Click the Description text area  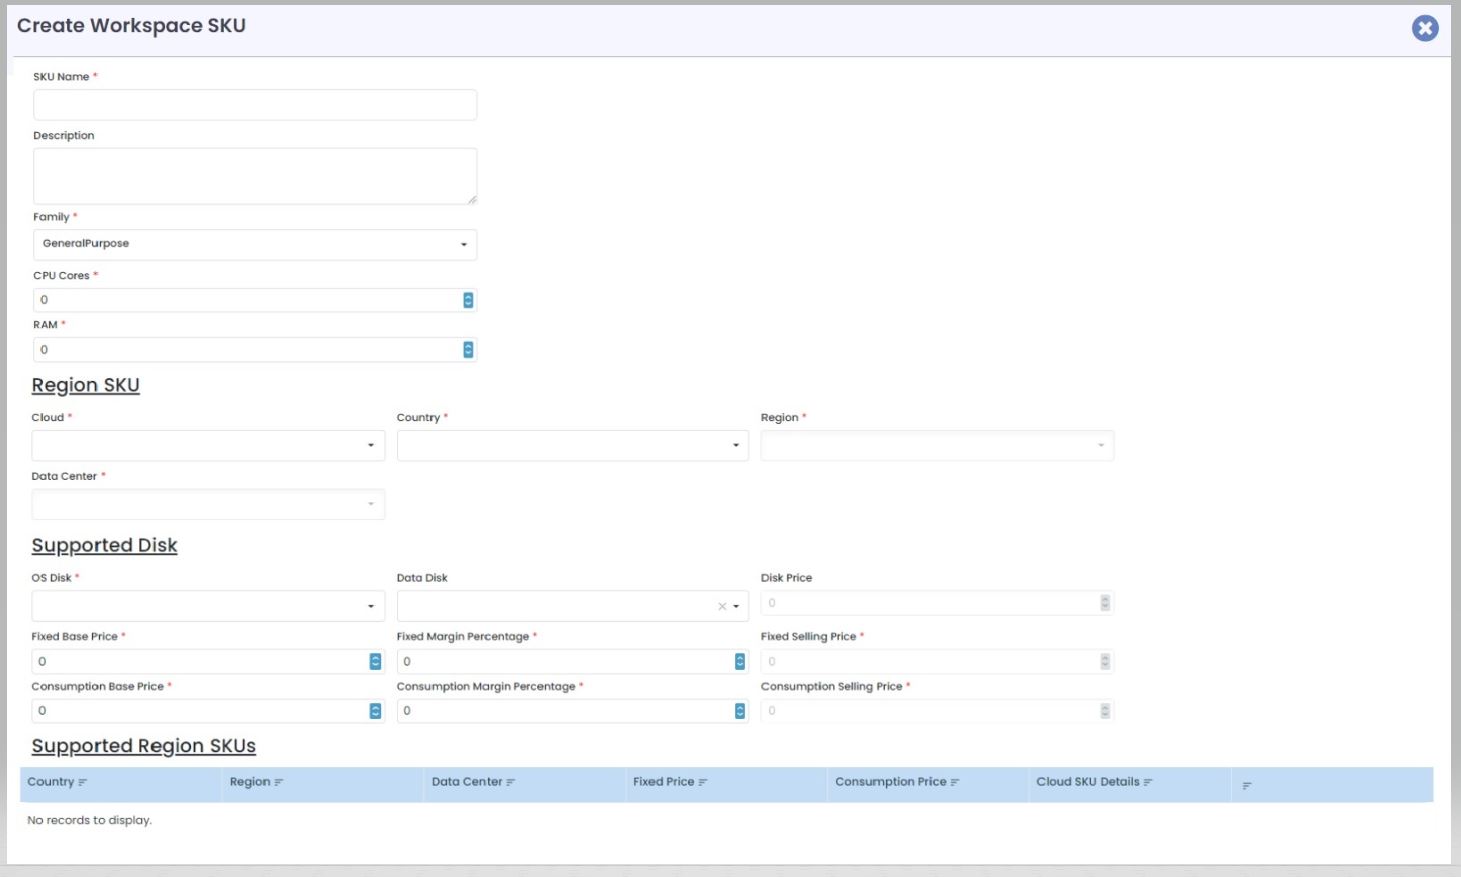(x=255, y=176)
